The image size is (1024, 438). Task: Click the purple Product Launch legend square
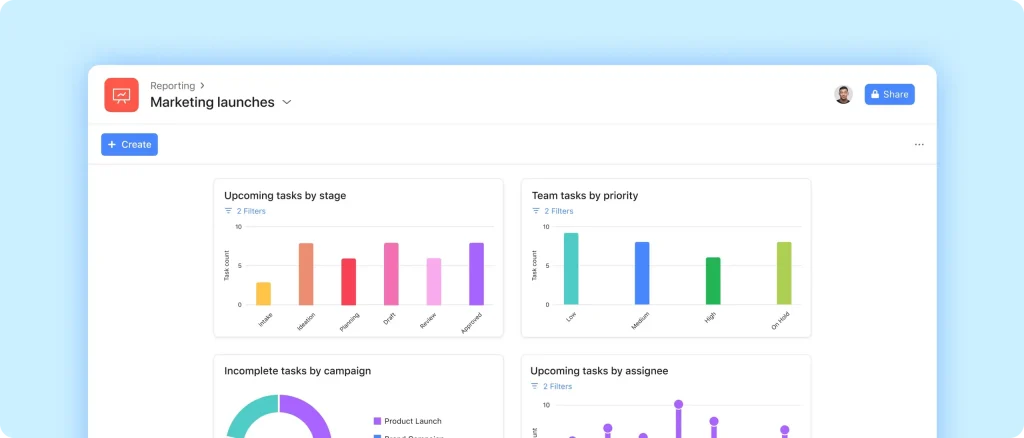[x=377, y=421]
